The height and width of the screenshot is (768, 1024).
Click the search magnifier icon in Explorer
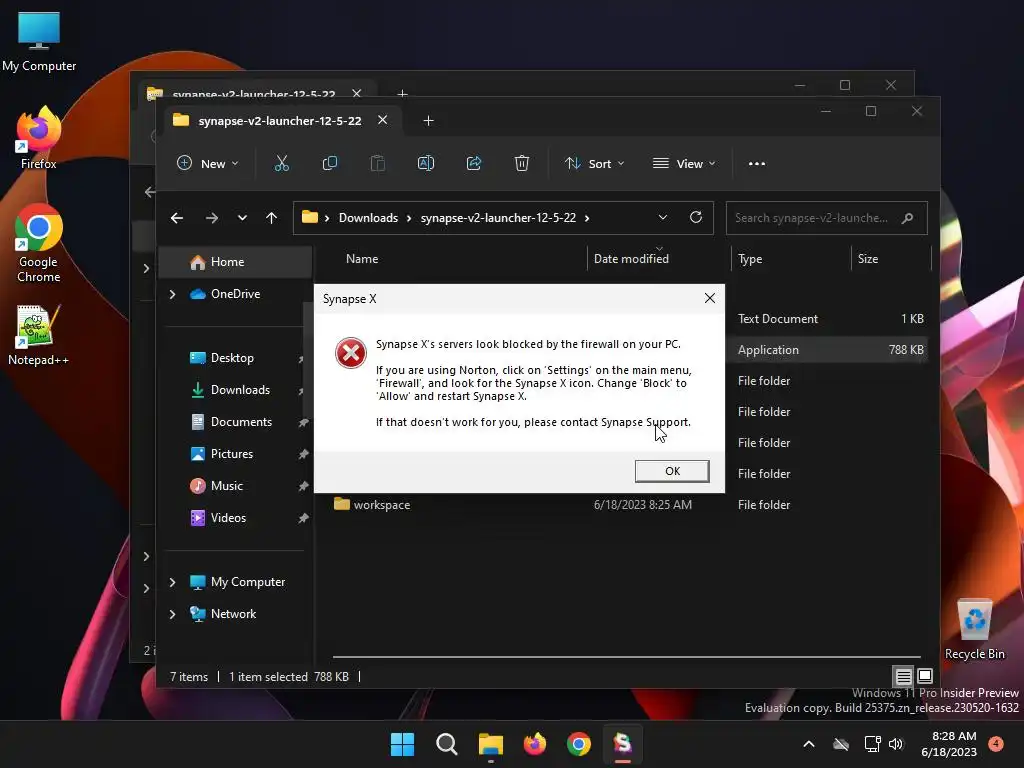pos(907,218)
